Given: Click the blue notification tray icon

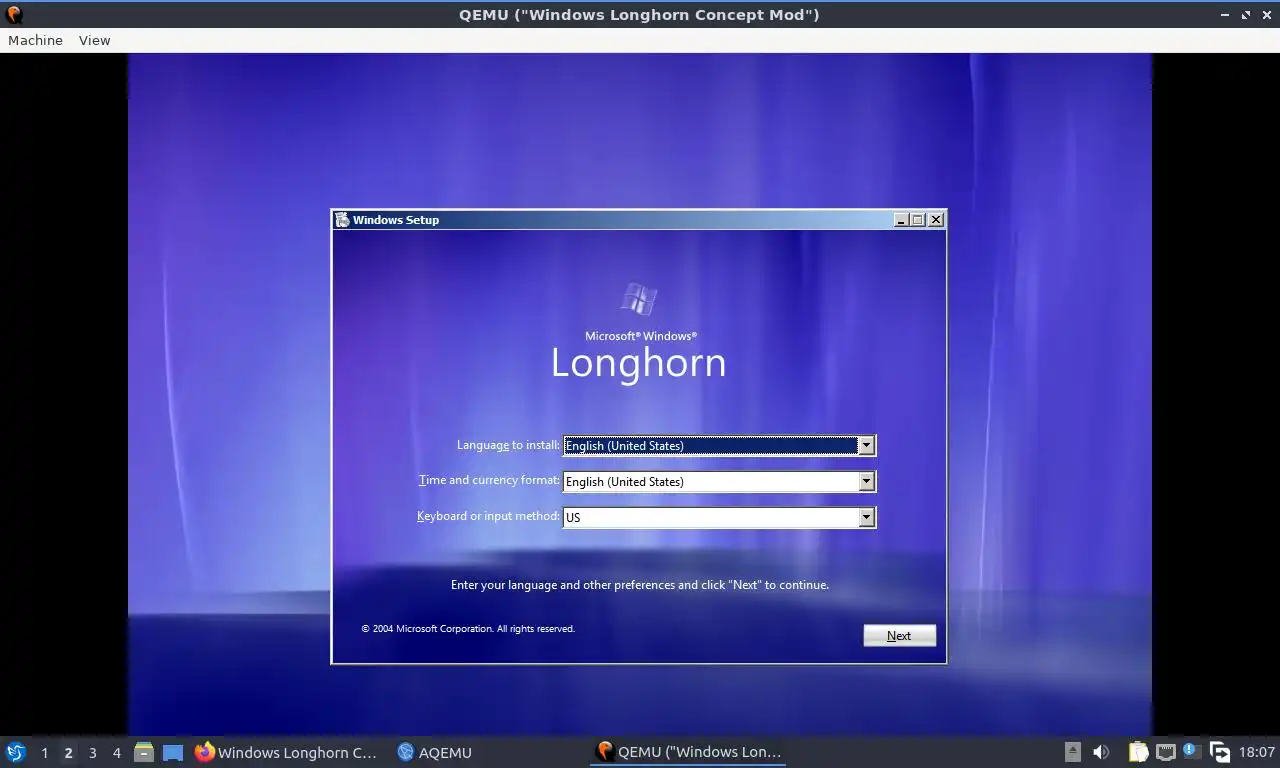Looking at the screenshot, I should click(x=1191, y=749).
